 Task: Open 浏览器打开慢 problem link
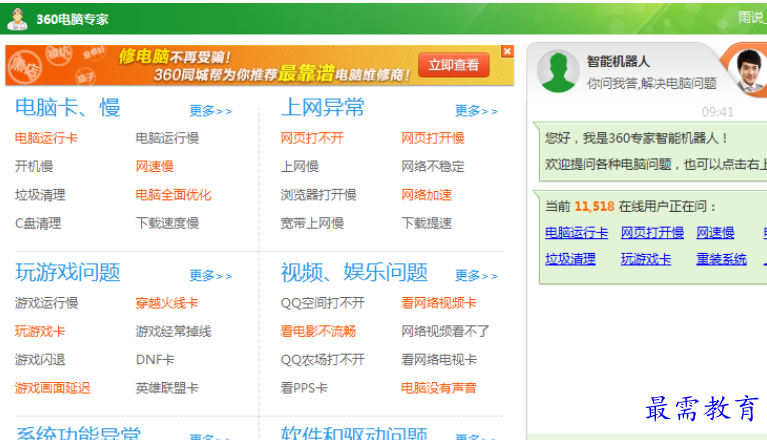[318, 195]
